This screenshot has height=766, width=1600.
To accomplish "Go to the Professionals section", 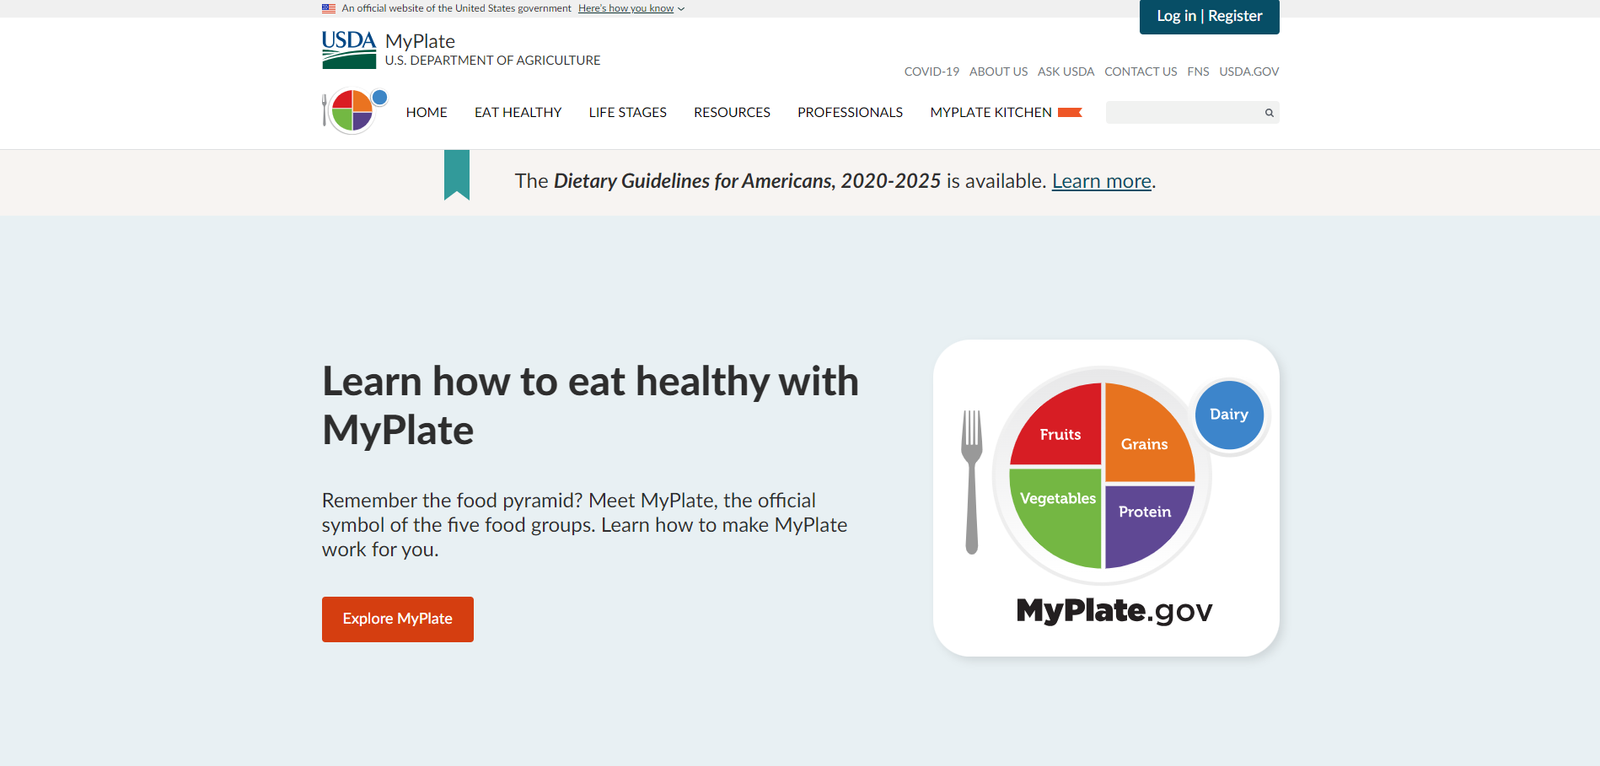I will [x=850, y=112].
